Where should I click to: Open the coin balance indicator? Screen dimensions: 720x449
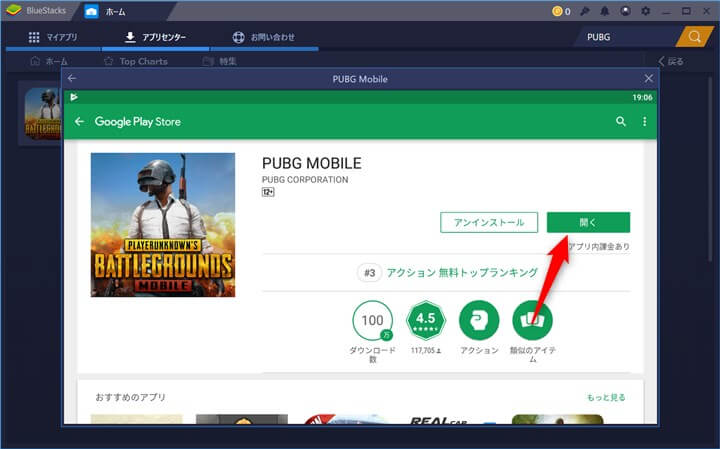561,11
